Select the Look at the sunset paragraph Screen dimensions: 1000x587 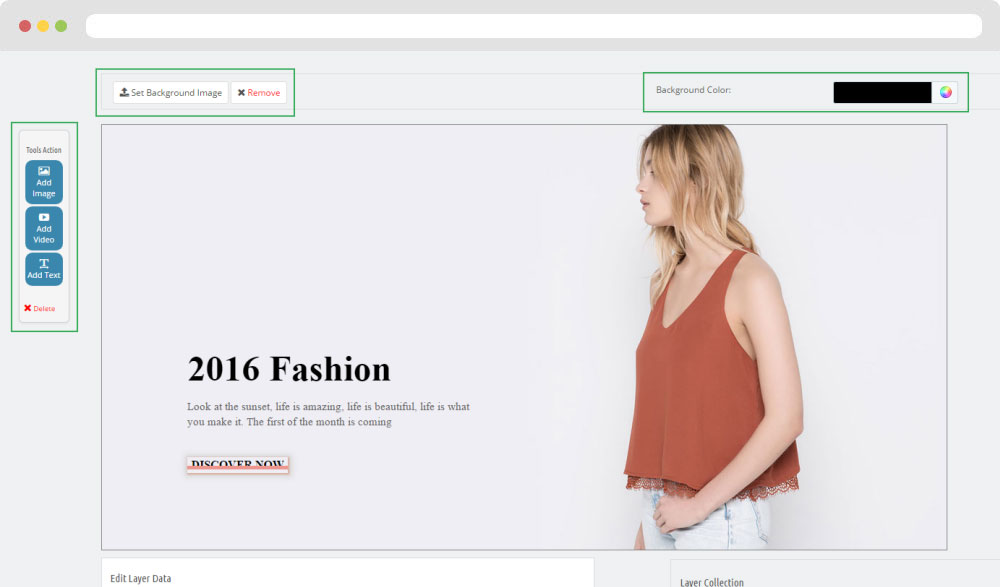point(328,414)
